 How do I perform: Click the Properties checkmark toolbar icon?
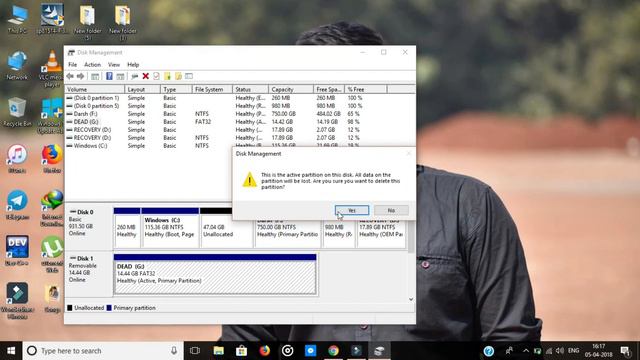coord(156,76)
